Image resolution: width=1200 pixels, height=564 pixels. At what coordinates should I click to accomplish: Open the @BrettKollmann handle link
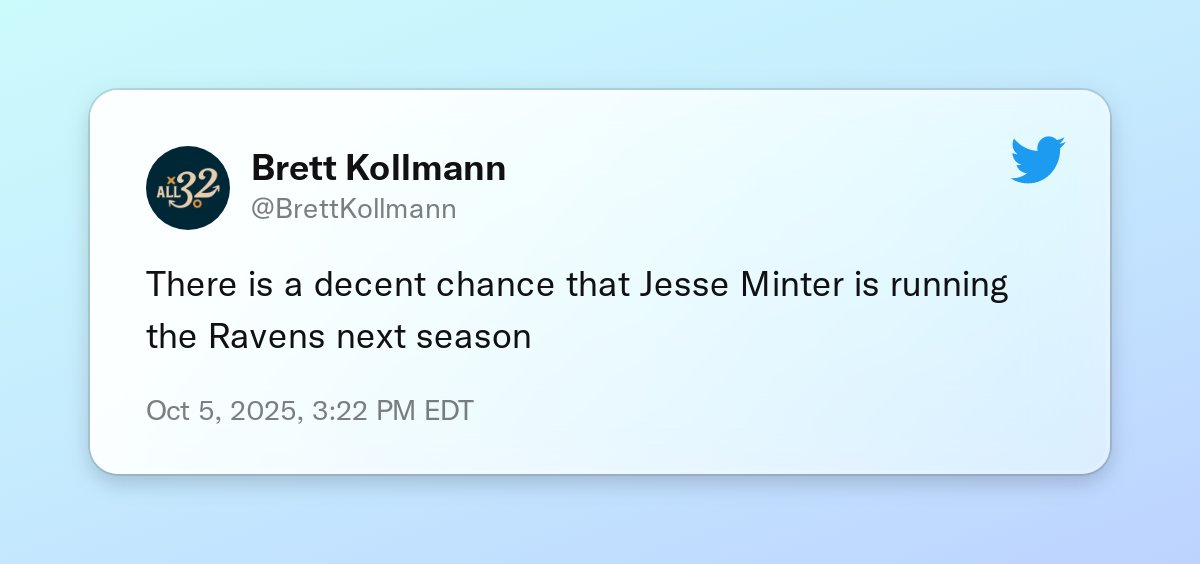coord(354,209)
